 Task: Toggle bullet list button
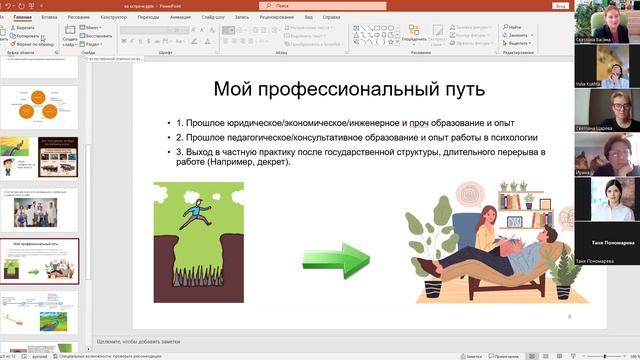[228, 30]
